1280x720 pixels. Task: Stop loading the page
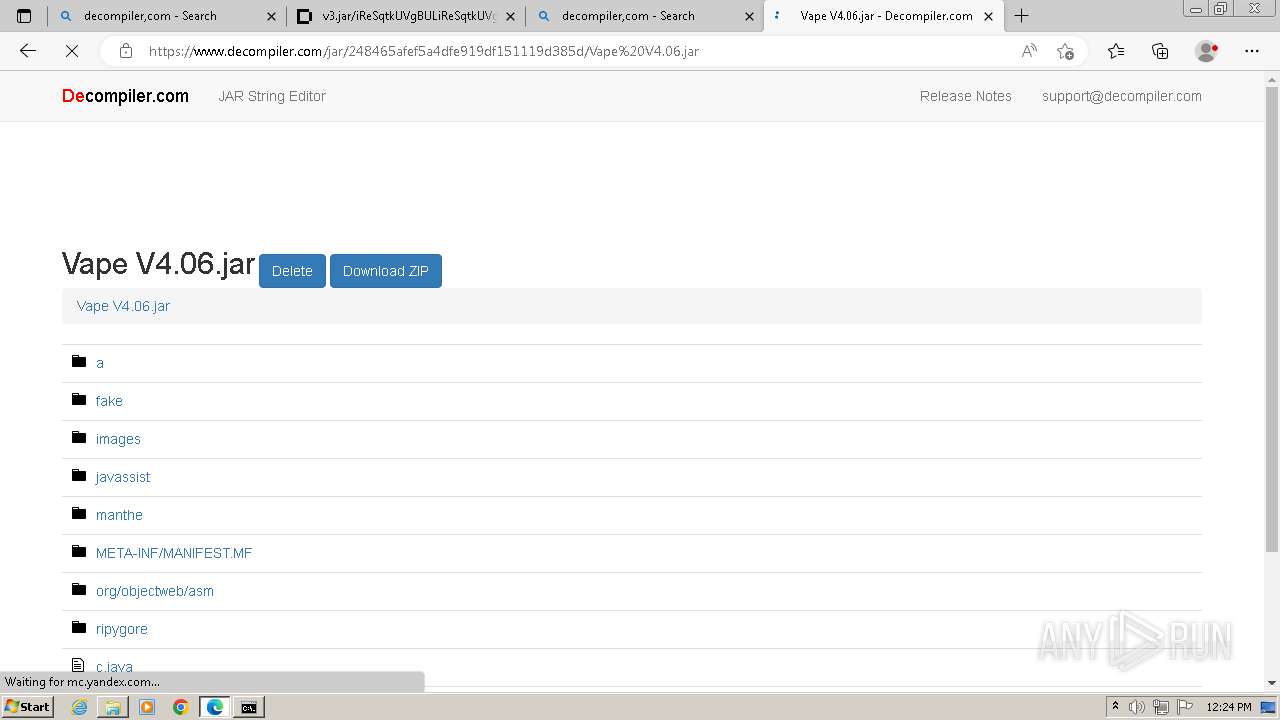pos(72,51)
